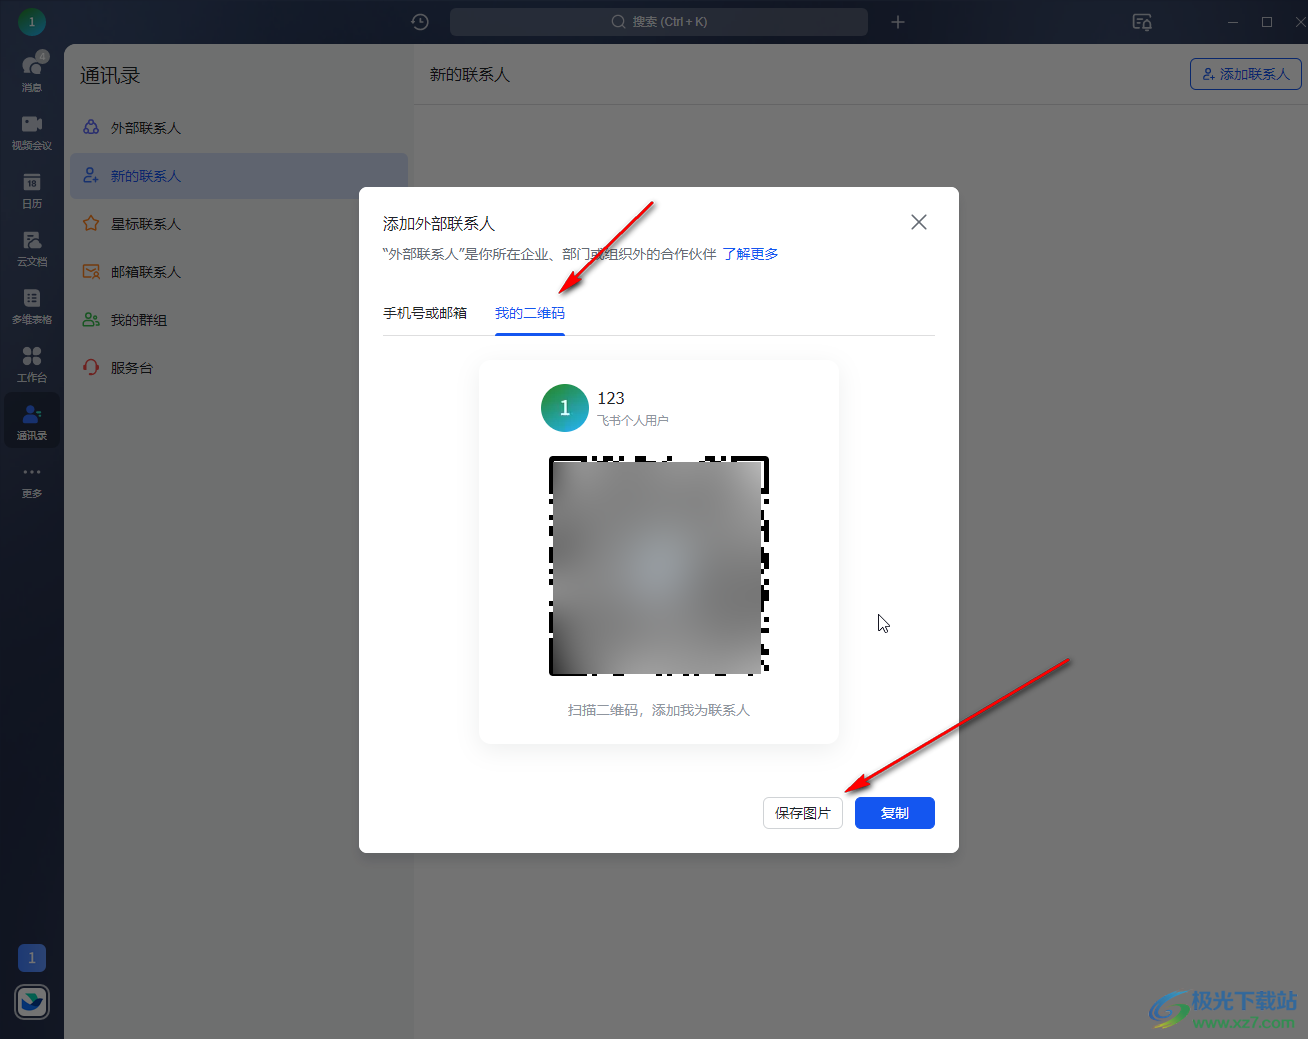
Task: Click user avatar at top-left corner
Action: pos(32,21)
